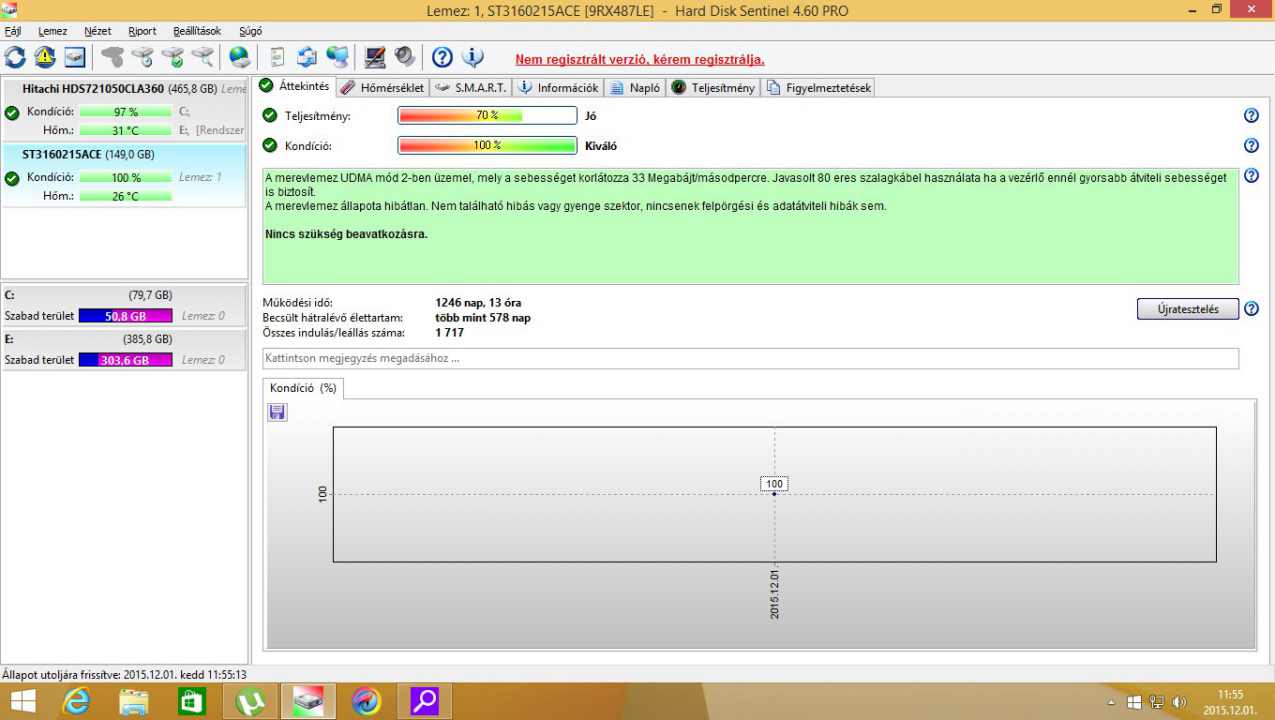The height and width of the screenshot is (720, 1275).
Task: Open uTorrent from the taskbar
Action: click(249, 702)
